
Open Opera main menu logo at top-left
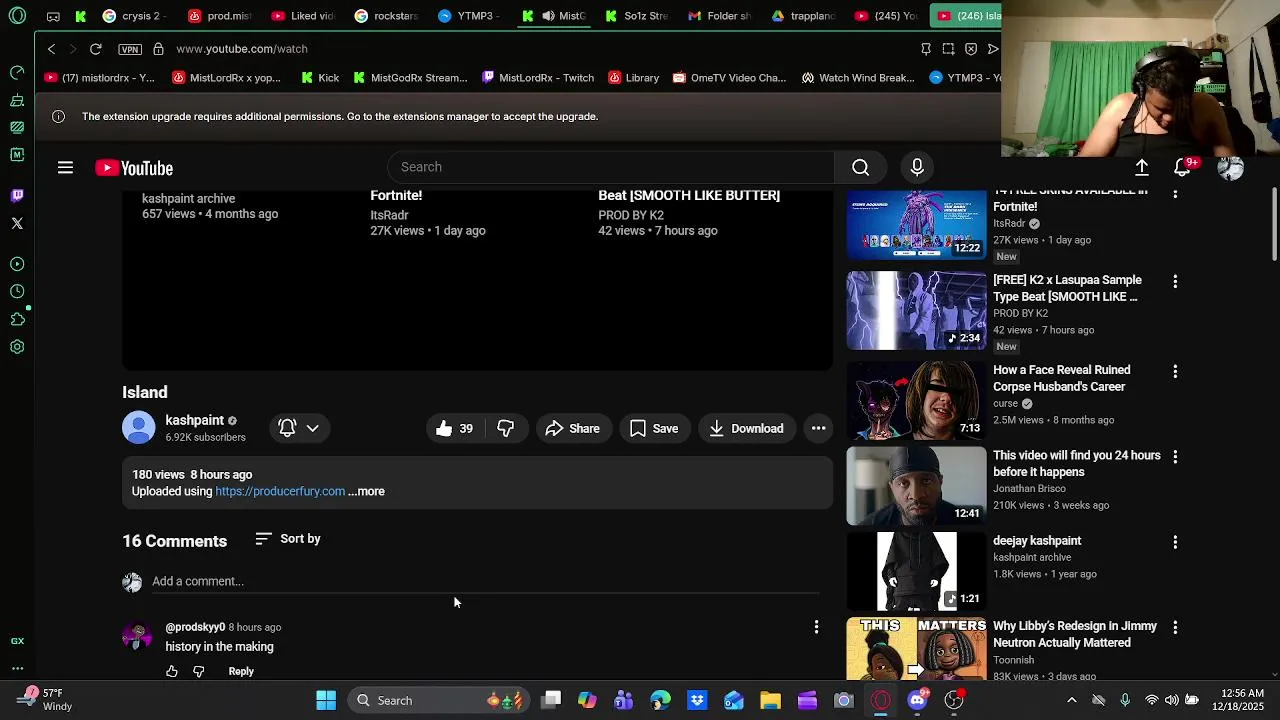(x=17, y=16)
